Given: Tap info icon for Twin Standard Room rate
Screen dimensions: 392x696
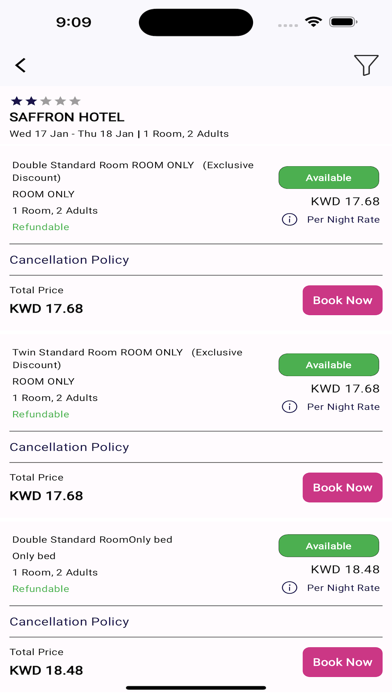Looking at the screenshot, I should [x=289, y=407].
